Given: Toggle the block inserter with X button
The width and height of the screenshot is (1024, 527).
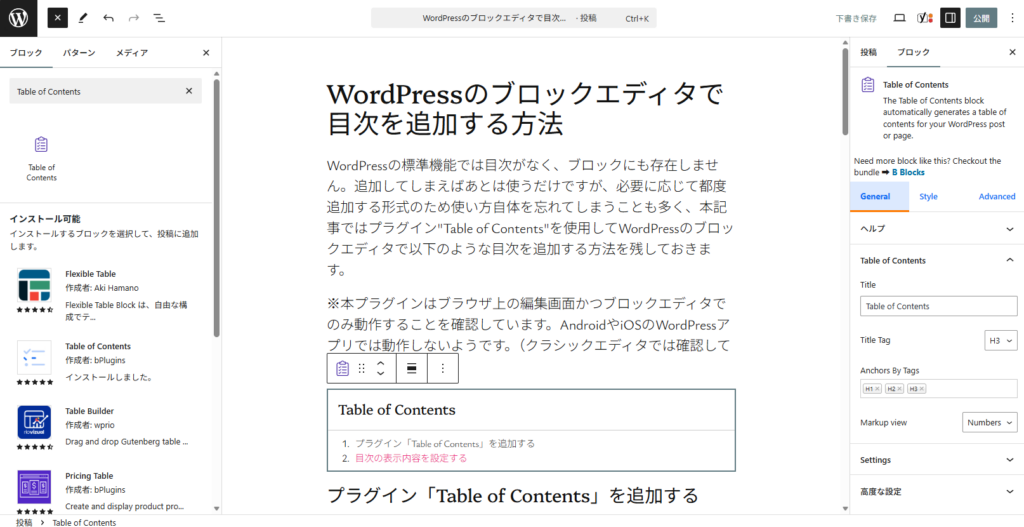Looking at the screenshot, I should (x=58, y=18).
